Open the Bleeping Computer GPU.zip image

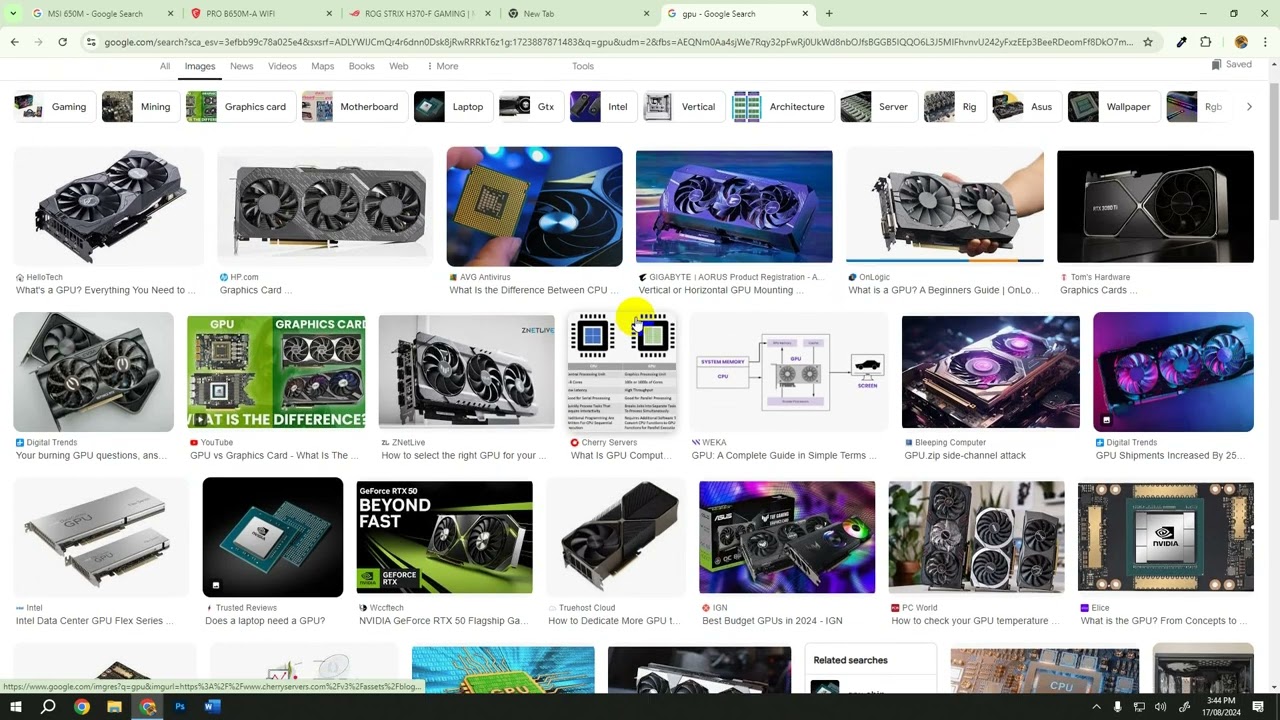(991, 371)
